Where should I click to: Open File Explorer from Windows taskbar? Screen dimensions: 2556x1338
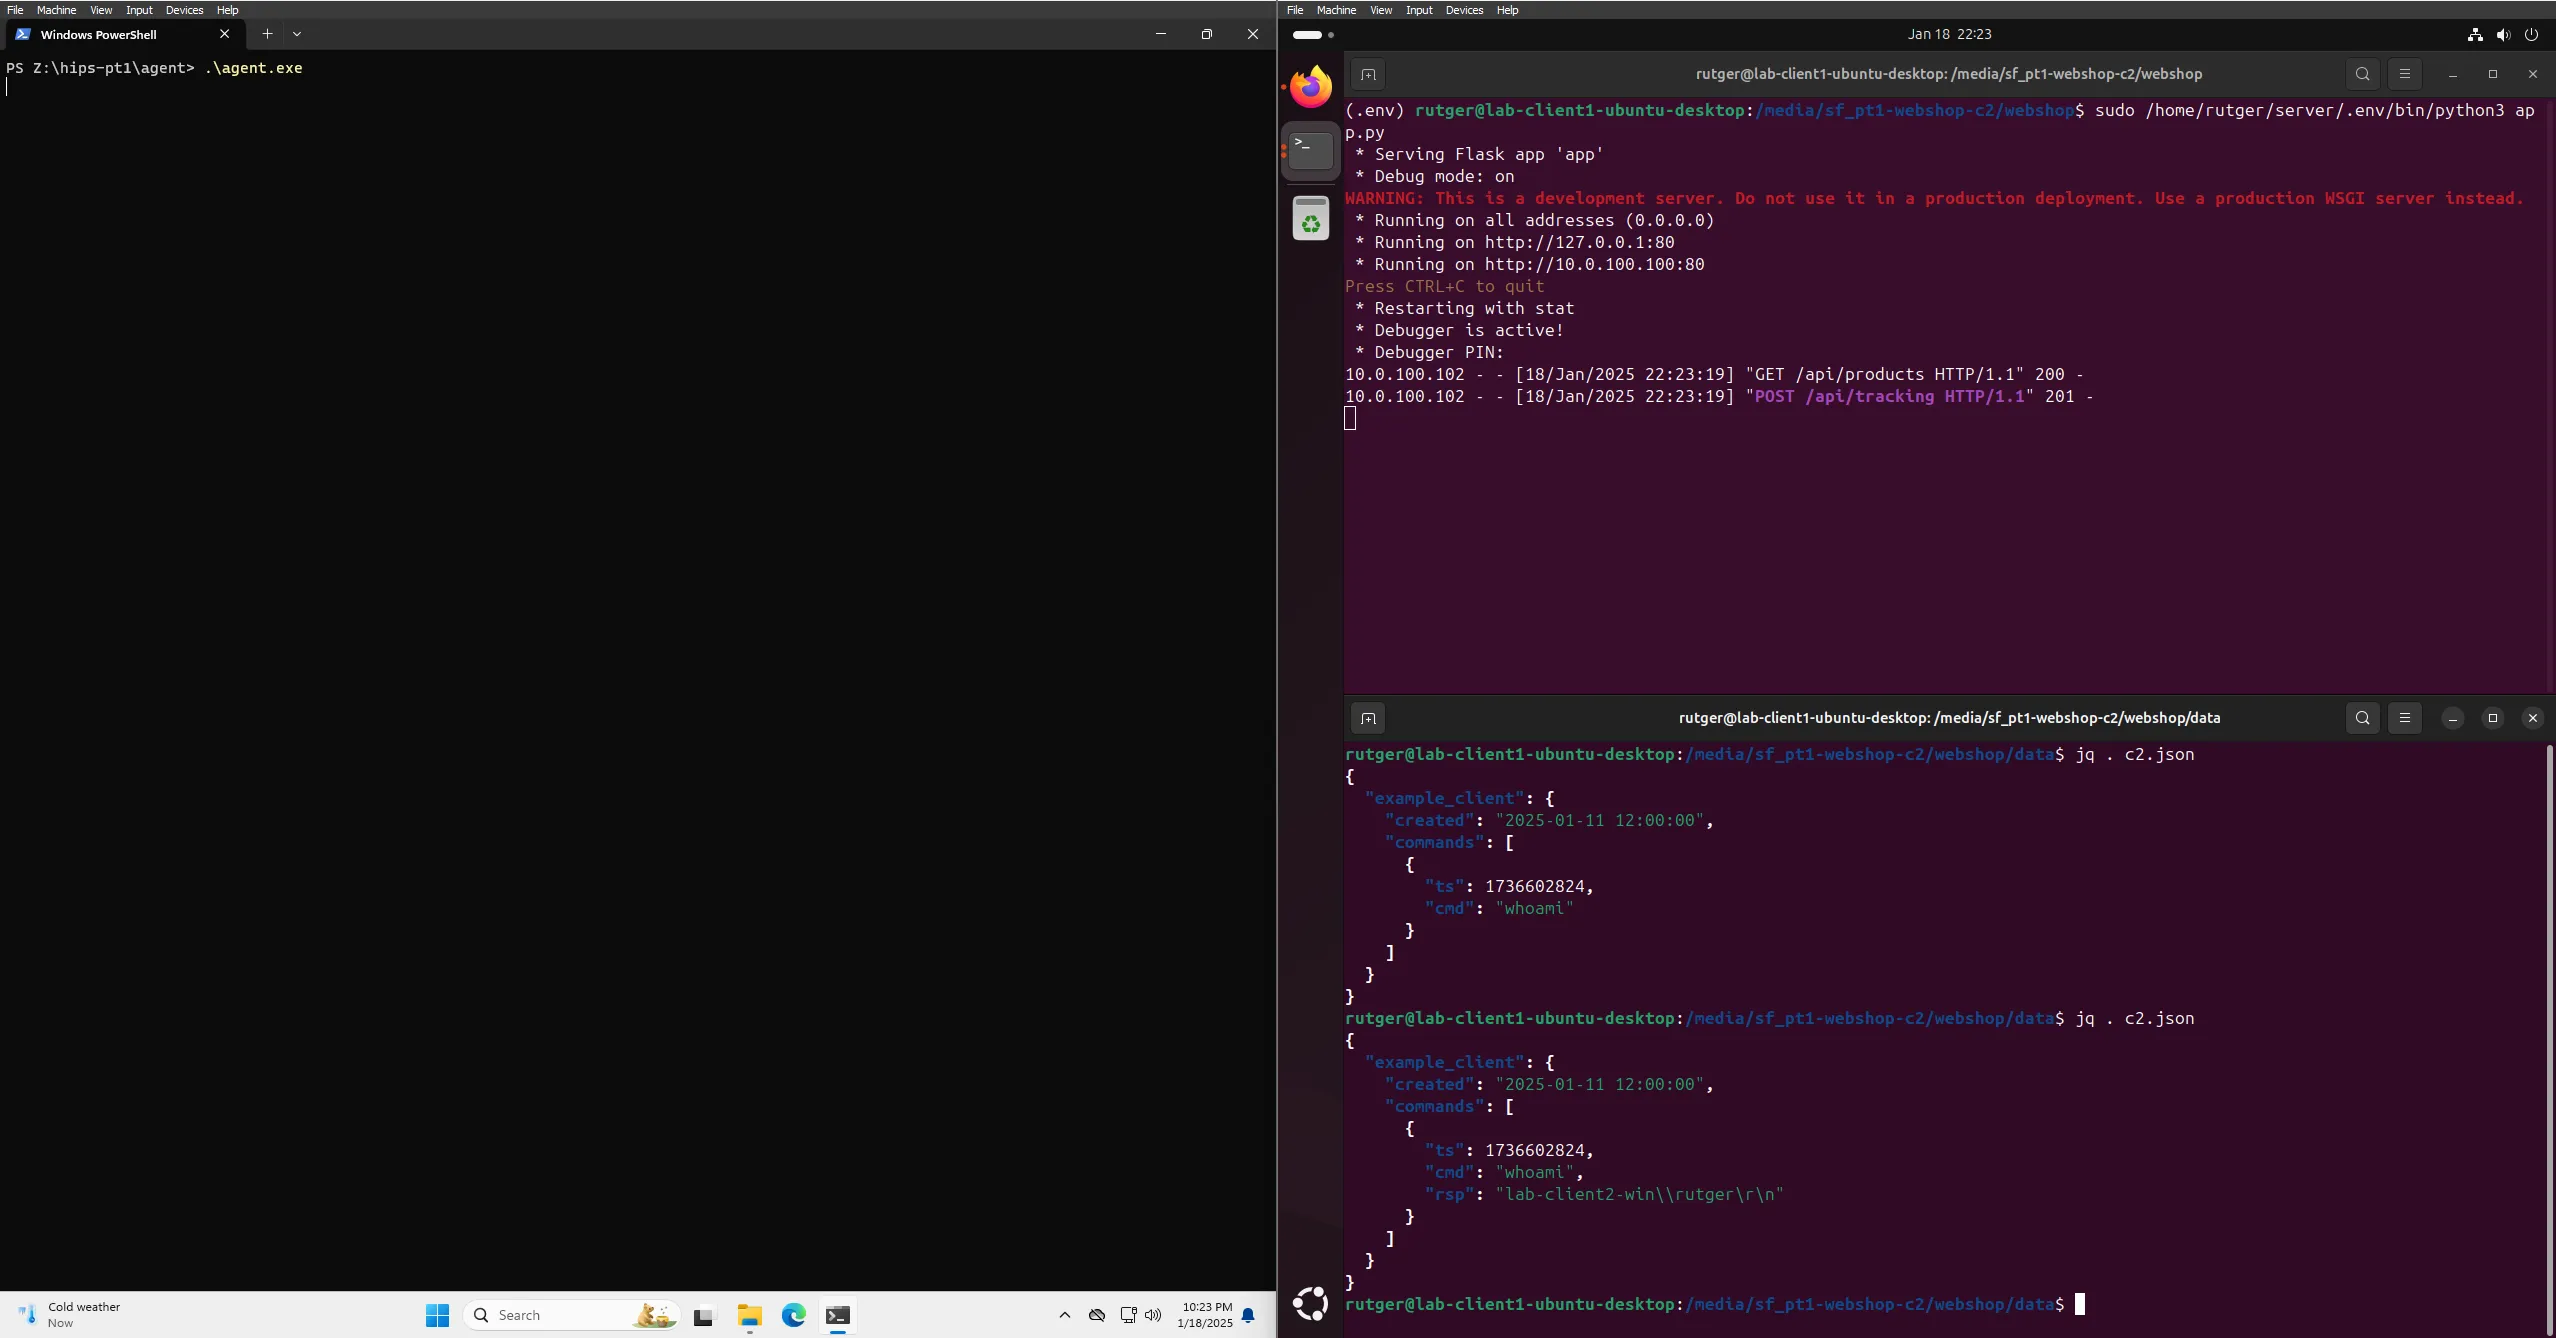tap(749, 1315)
